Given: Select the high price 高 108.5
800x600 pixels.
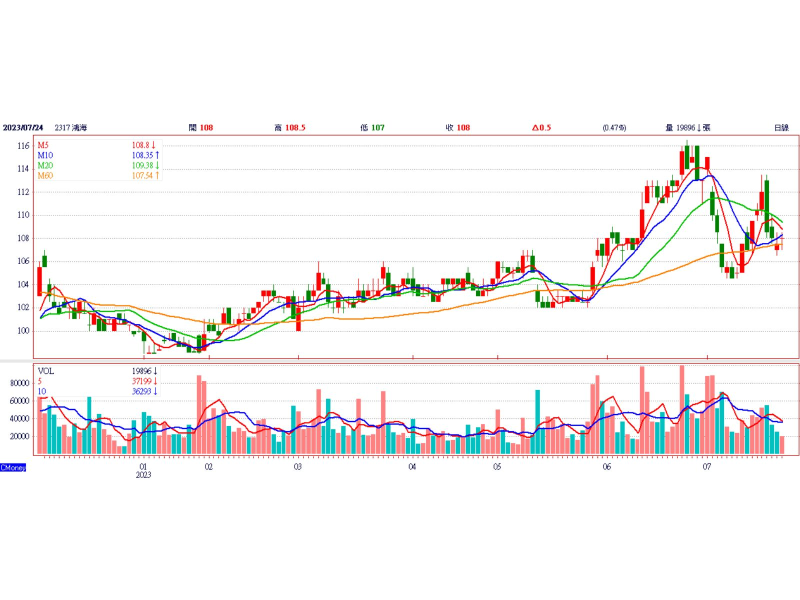Looking at the screenshot, I should [x=289, y=128].
